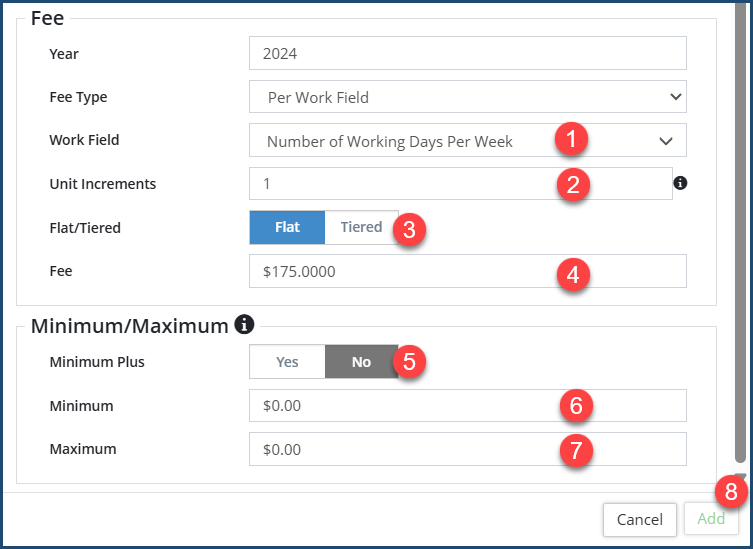Click red callout marker number 1
This screenshot has height=549, width=753.
pyautogui.click(x=571, y=139)
